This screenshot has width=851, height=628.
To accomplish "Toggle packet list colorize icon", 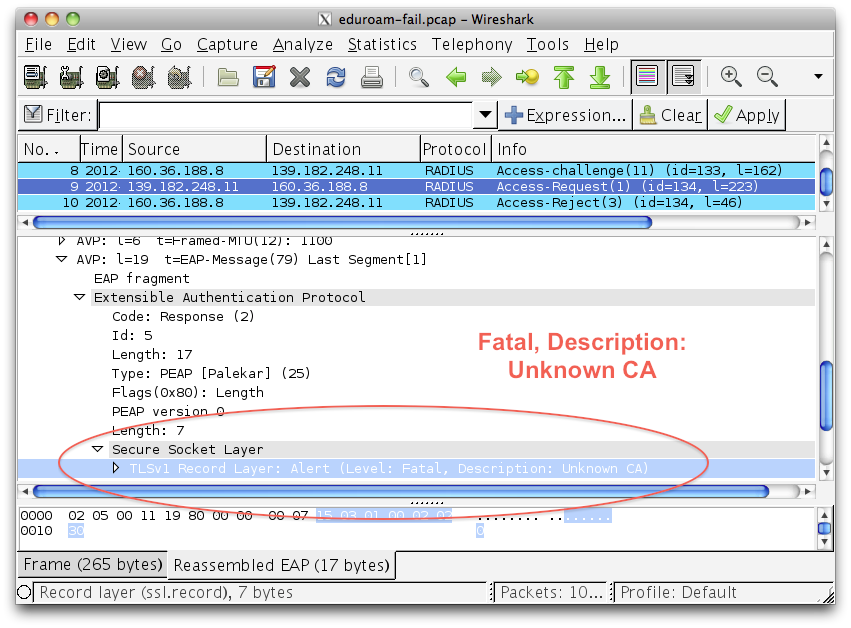I will pyautogui.click(x=647, y=76).
